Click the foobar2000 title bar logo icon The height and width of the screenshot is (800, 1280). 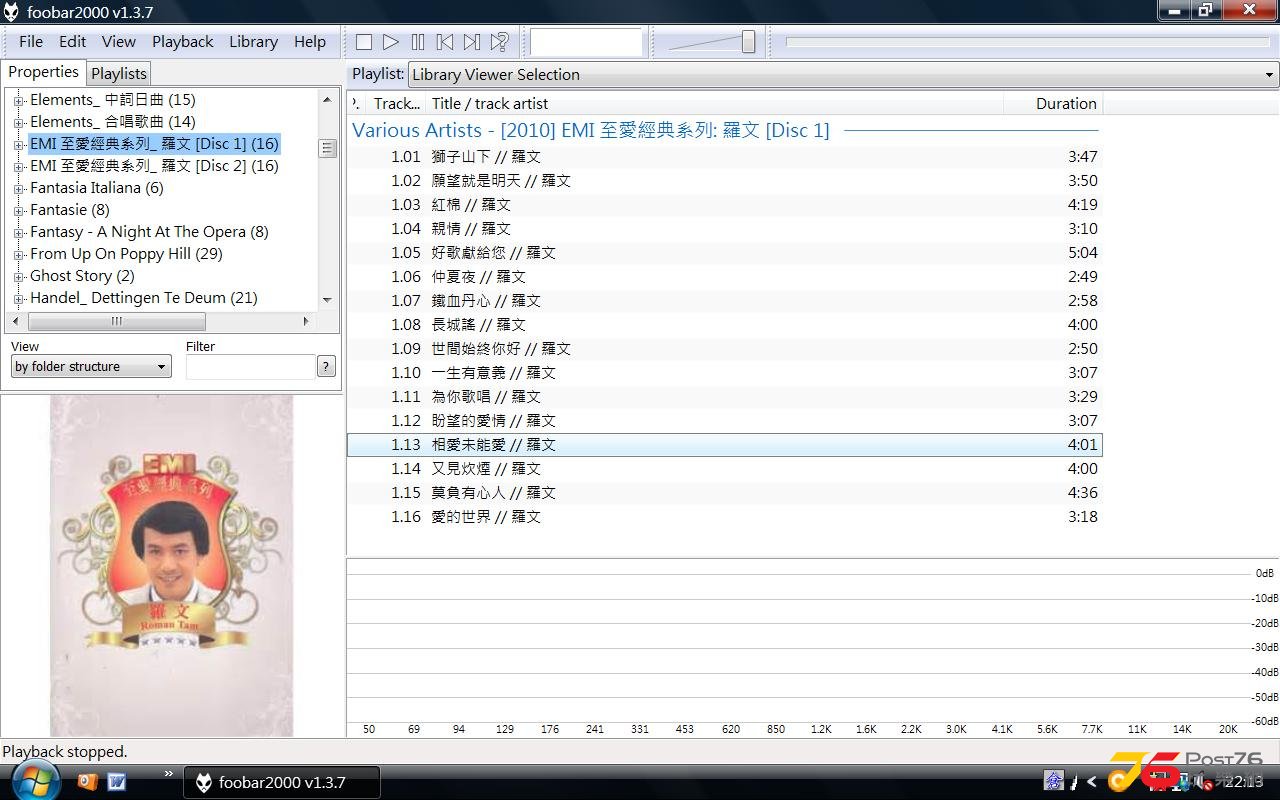pos(12,12)
